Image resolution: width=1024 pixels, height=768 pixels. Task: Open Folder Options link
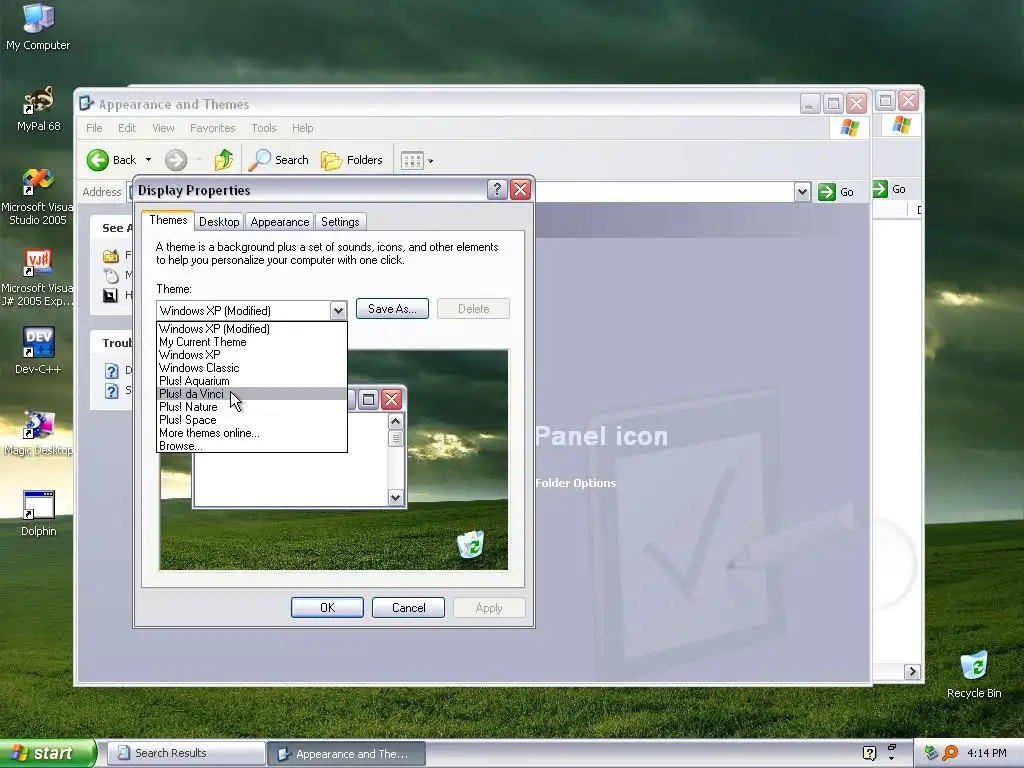[x=575, y=483]
